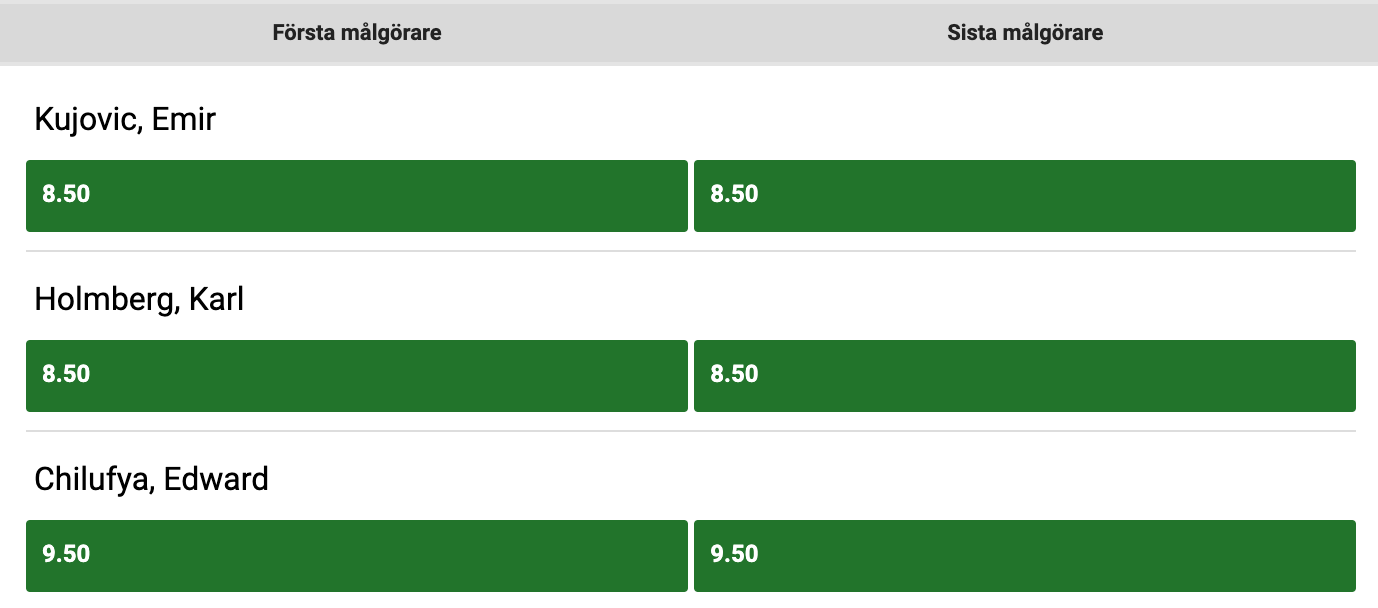This screenshot has height=608, width=1378.
Task: Add Edward Chilufya Sista målgörare selection
Action: [x=1025, y=555]
